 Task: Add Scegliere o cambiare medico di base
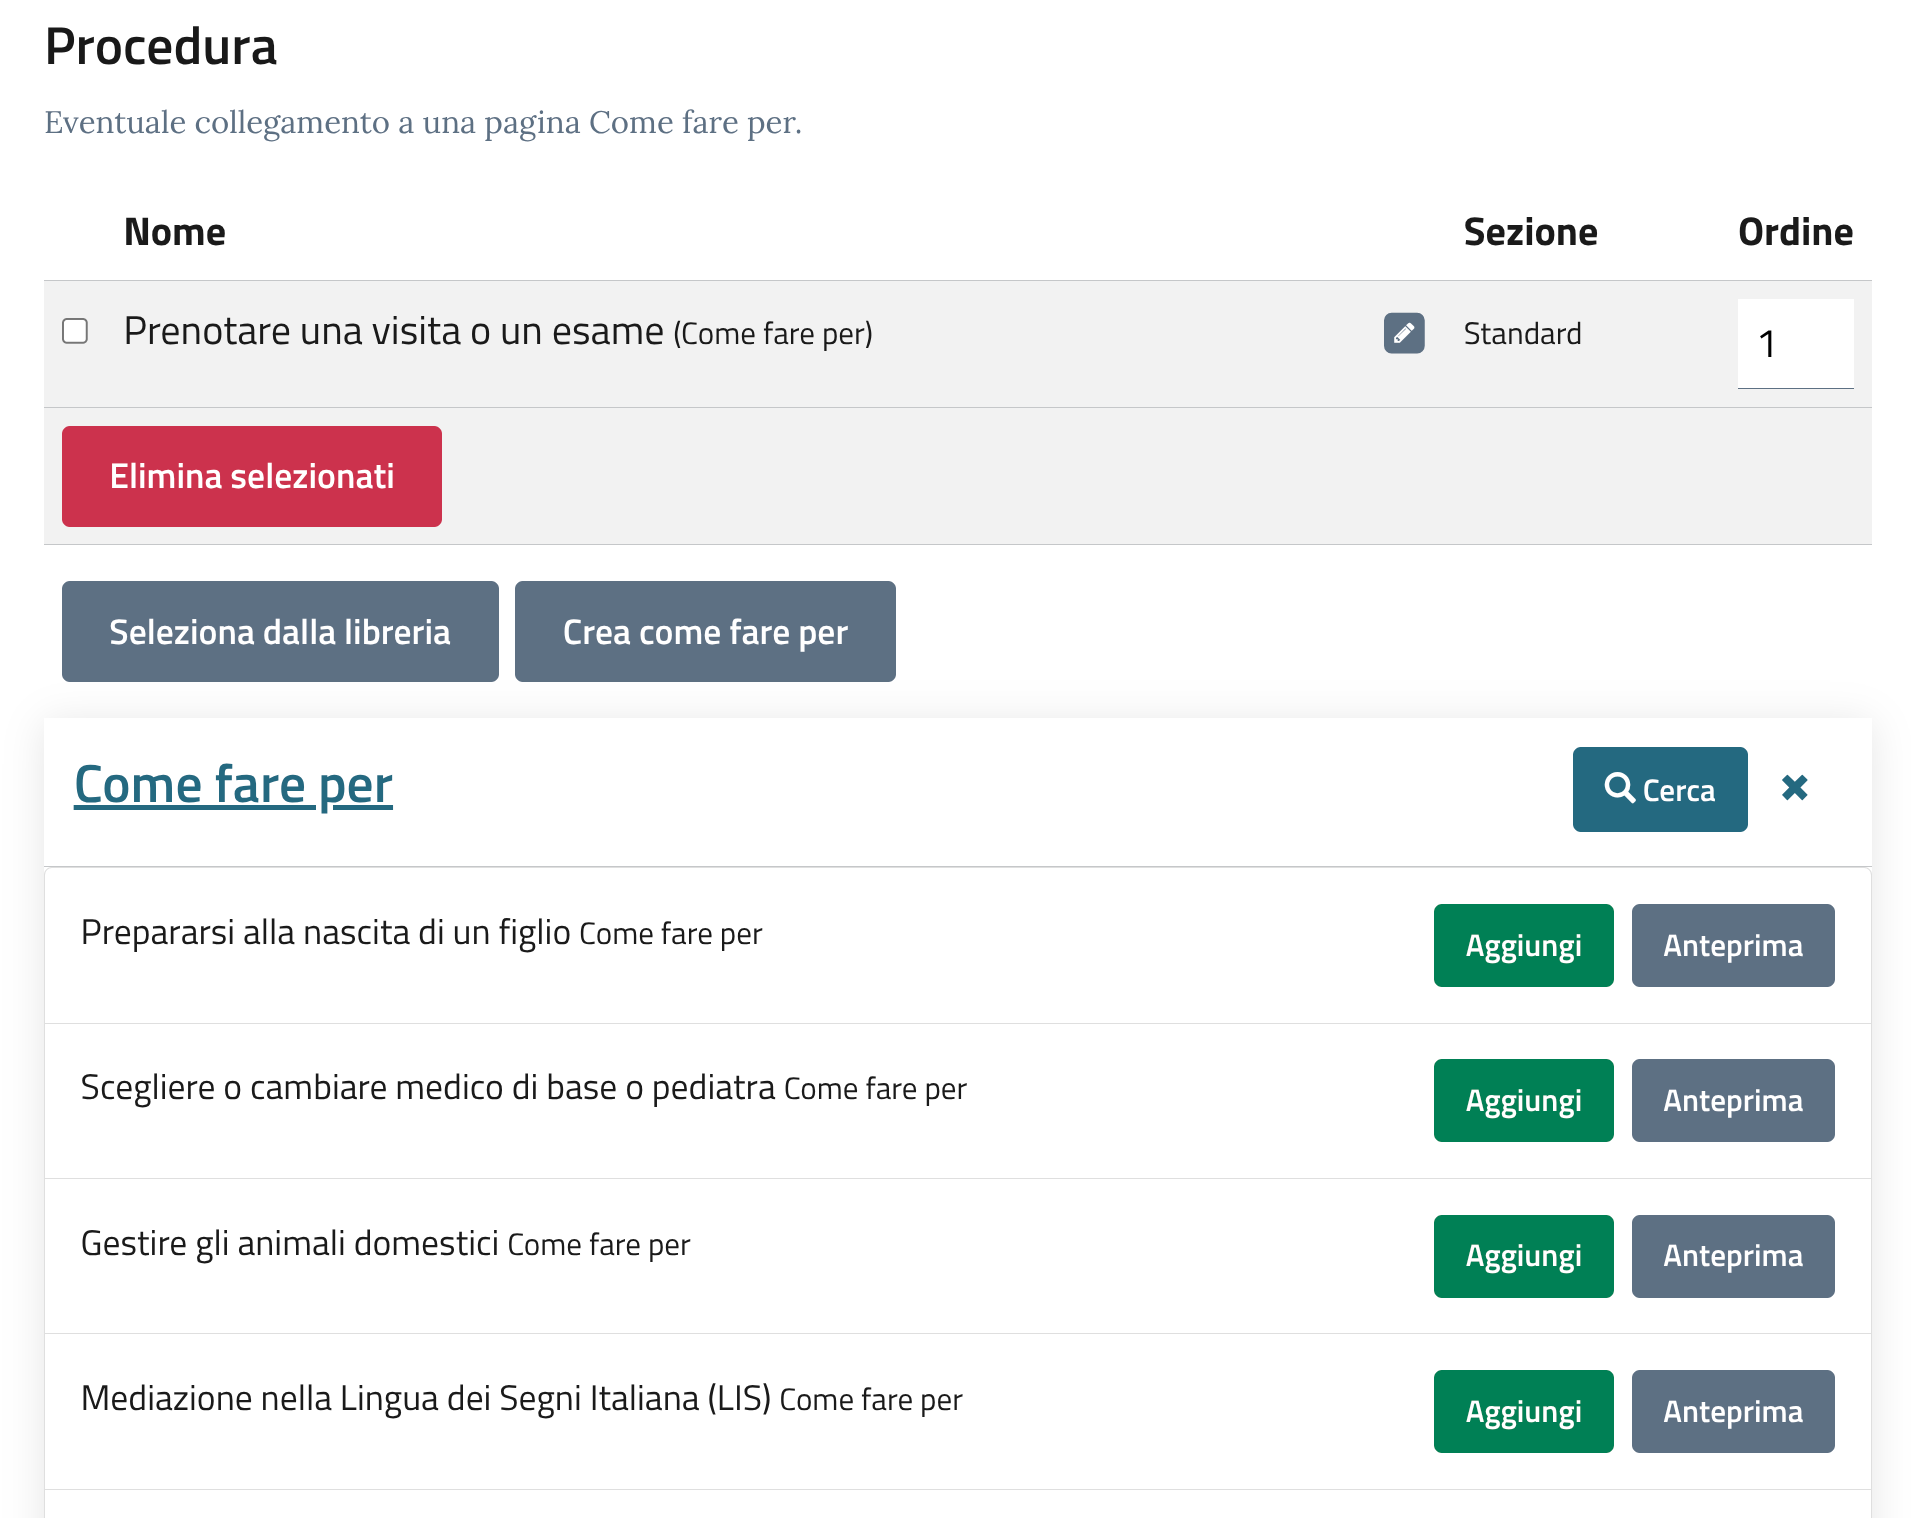coord(1522,1101)
